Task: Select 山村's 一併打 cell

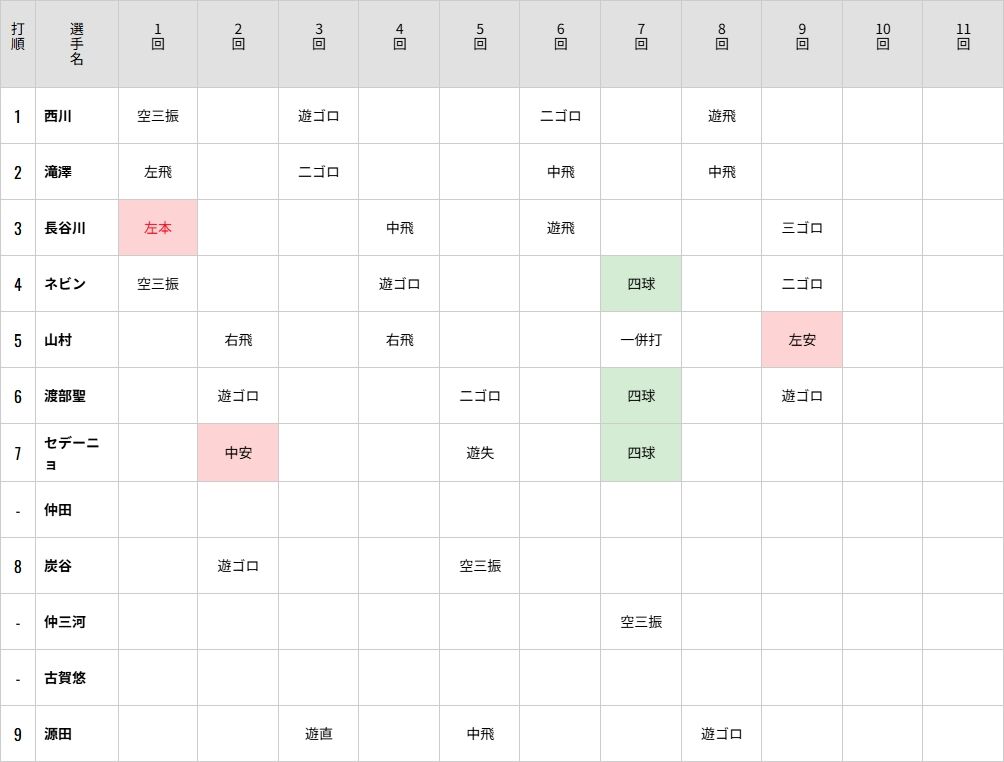Action: (641, 340)
